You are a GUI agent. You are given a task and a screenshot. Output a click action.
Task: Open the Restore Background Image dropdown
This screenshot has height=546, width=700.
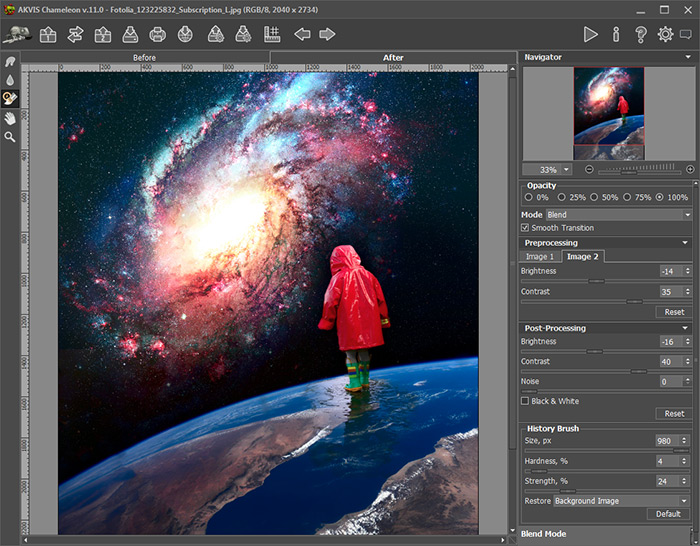(624, 500)
